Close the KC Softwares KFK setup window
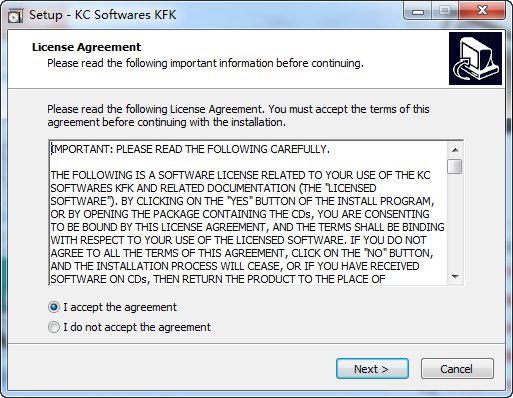This screenshot has height=398, width=513. (482, 11)
